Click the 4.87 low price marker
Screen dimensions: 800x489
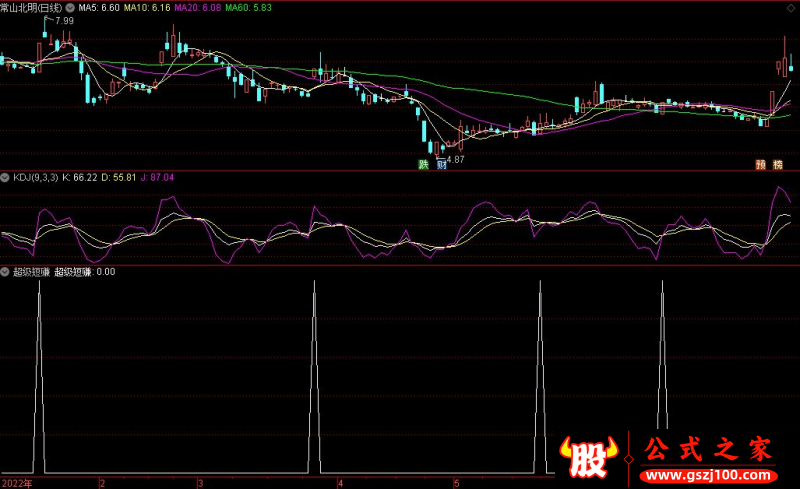point(455,159)
